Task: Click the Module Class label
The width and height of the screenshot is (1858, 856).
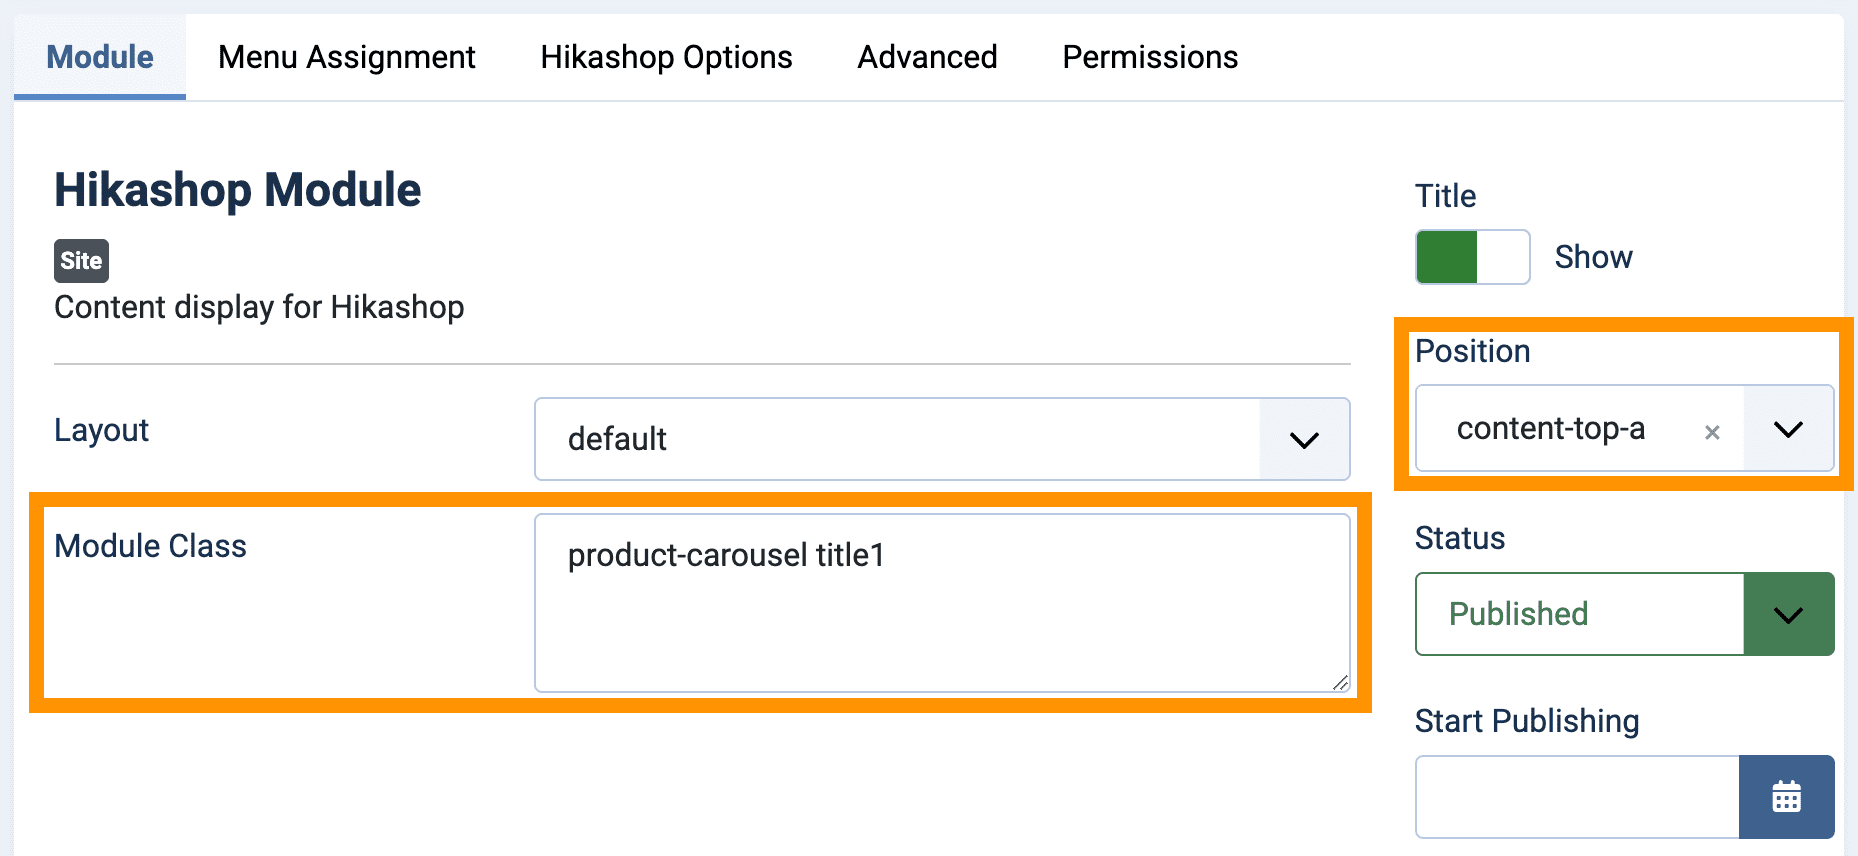Action: click(x=150, y=546)
